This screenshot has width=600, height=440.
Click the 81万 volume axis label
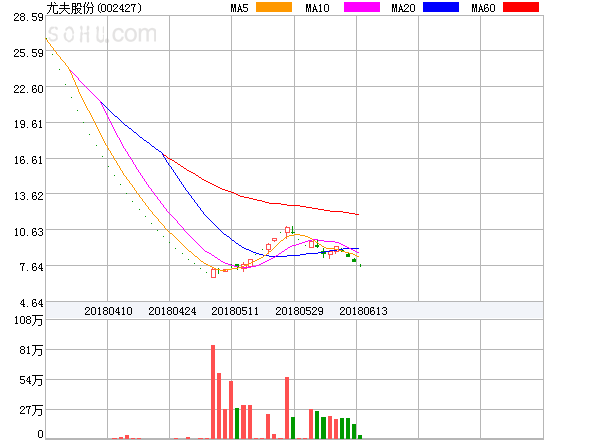click(31, 350)
